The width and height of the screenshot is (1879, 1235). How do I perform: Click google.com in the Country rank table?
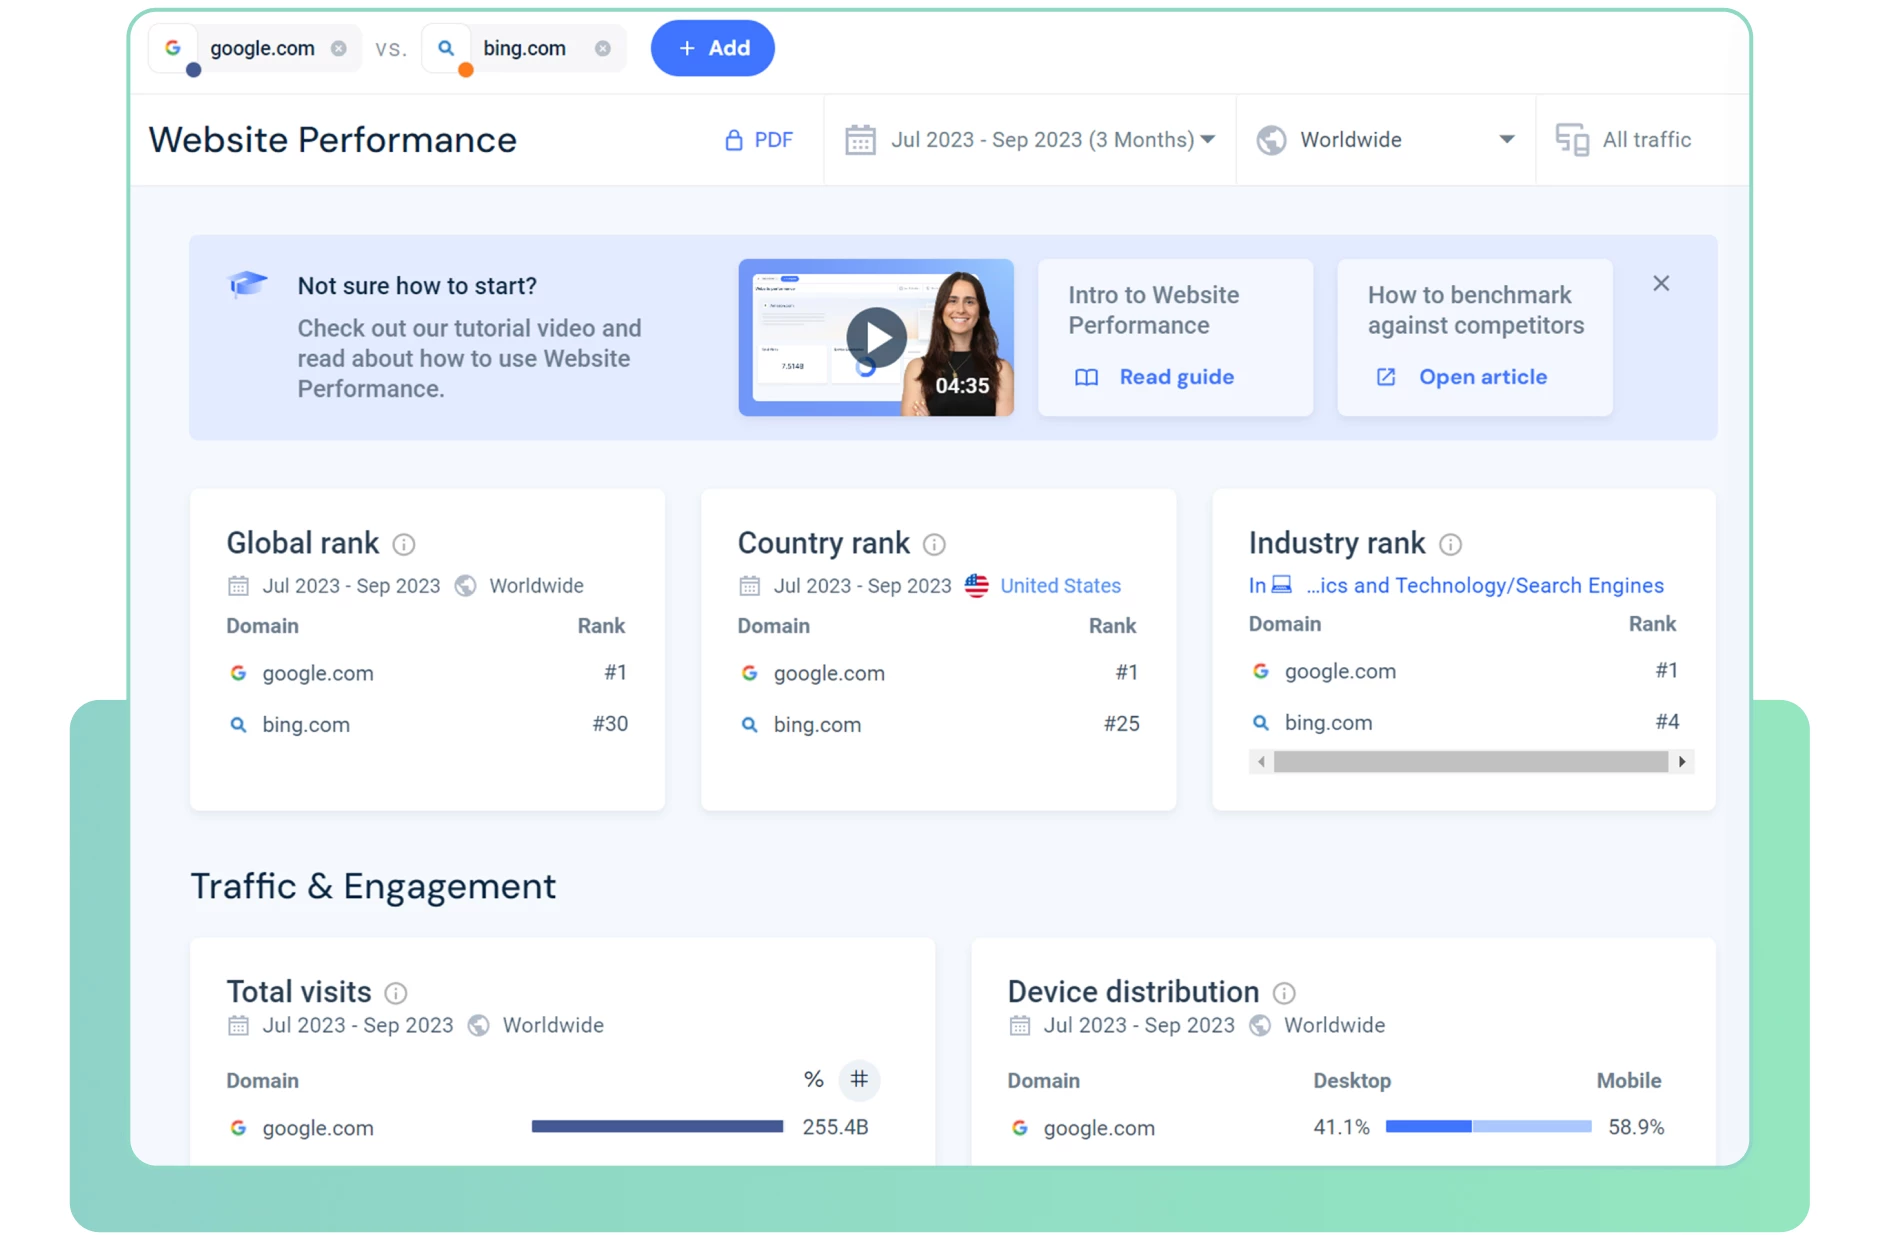829,674
